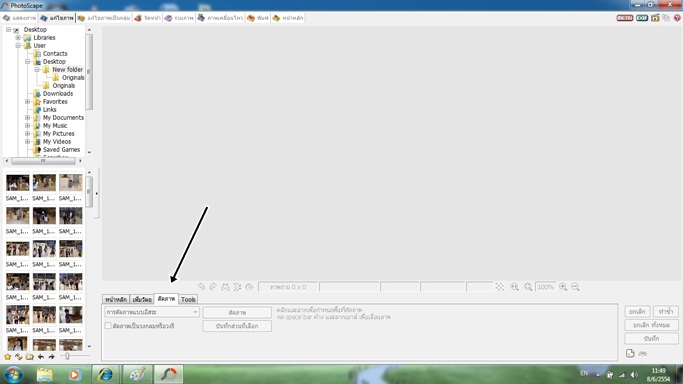Switch to the Tools tab
This screenshot has height=384, width=683.
coord(188,299)
